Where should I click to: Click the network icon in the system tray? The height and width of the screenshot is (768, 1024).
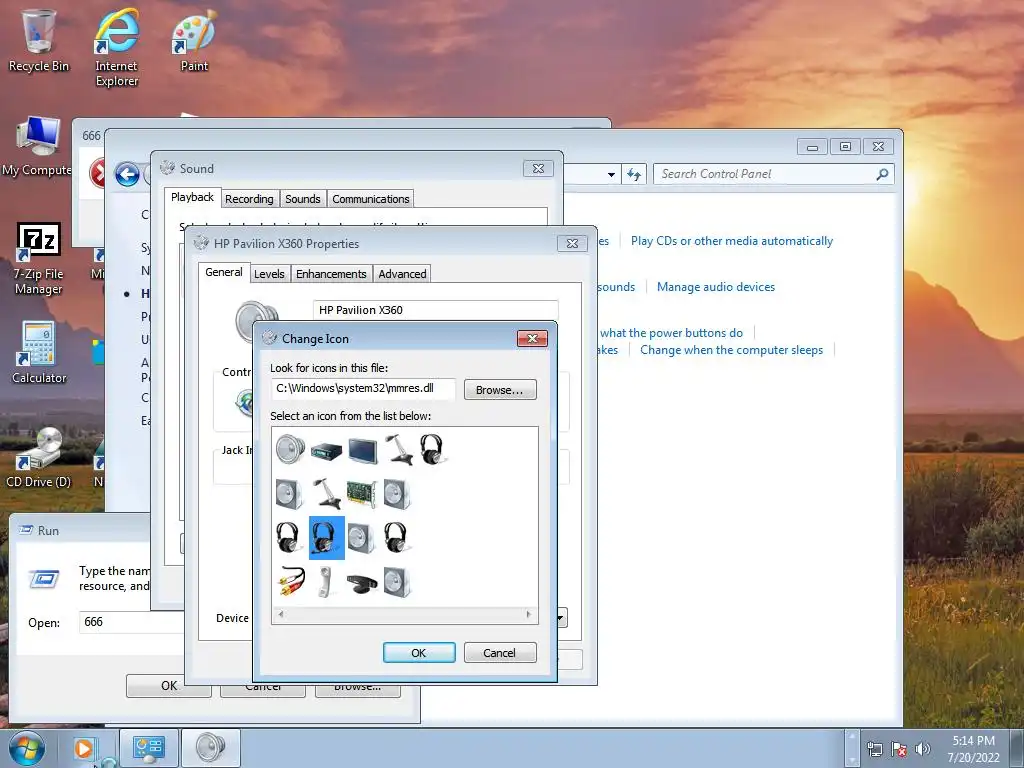click(x=874, y=749)
